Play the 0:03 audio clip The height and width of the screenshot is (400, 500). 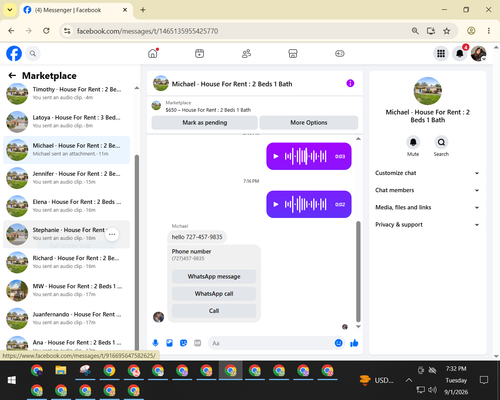[x=276, y=156]
